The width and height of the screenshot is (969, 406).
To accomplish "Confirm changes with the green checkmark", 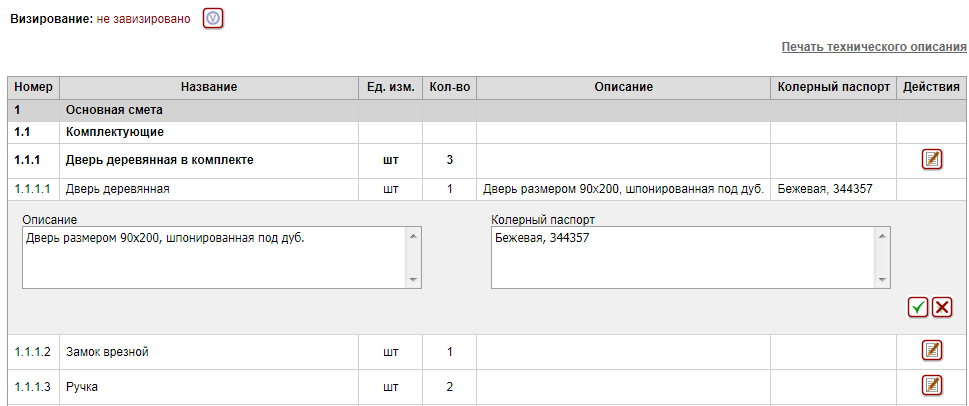I will point(918,308).
